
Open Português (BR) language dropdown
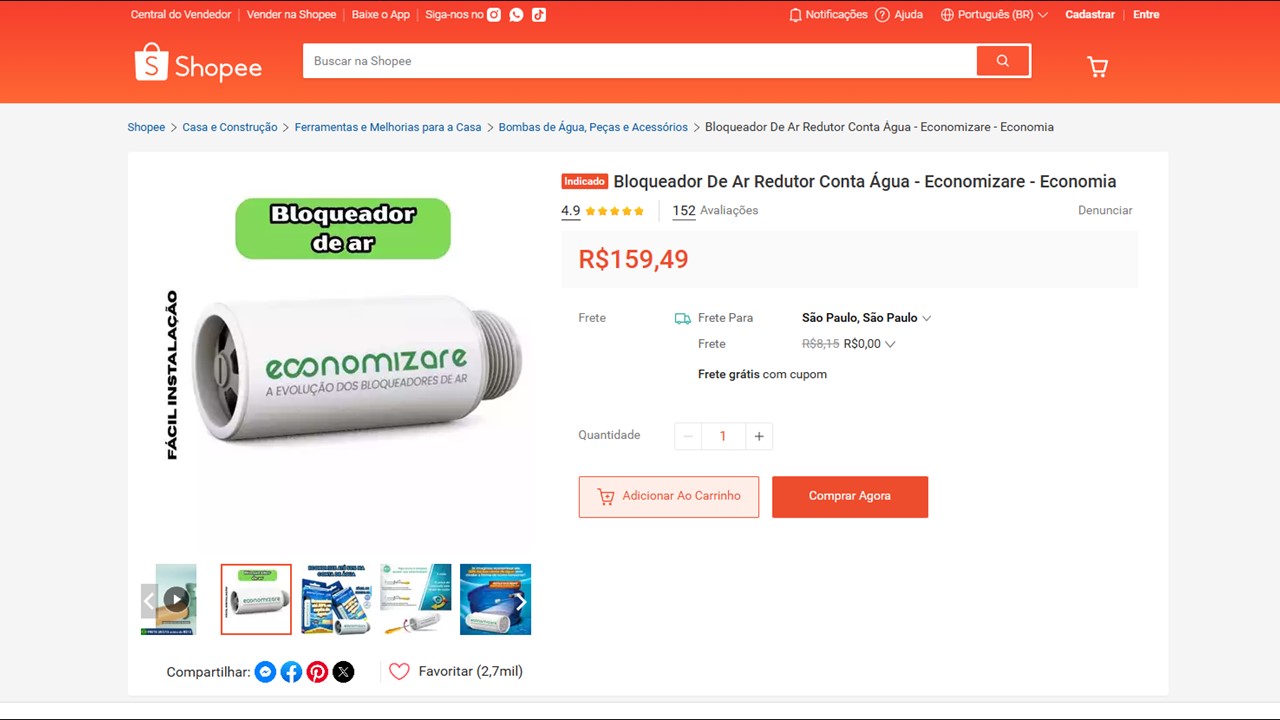click(995, 15)
